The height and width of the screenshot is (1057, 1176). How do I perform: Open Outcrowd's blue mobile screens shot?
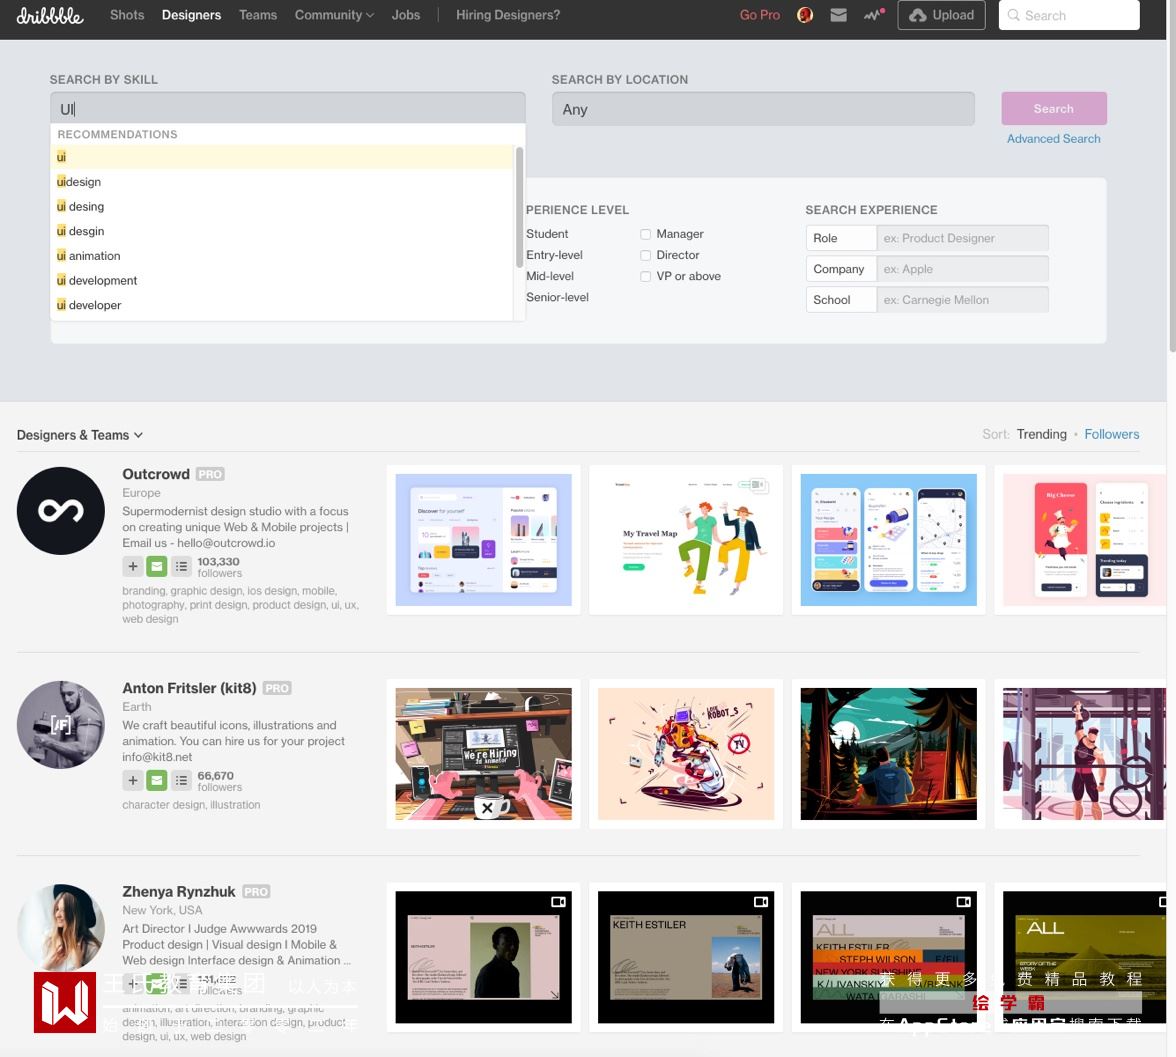889,539
